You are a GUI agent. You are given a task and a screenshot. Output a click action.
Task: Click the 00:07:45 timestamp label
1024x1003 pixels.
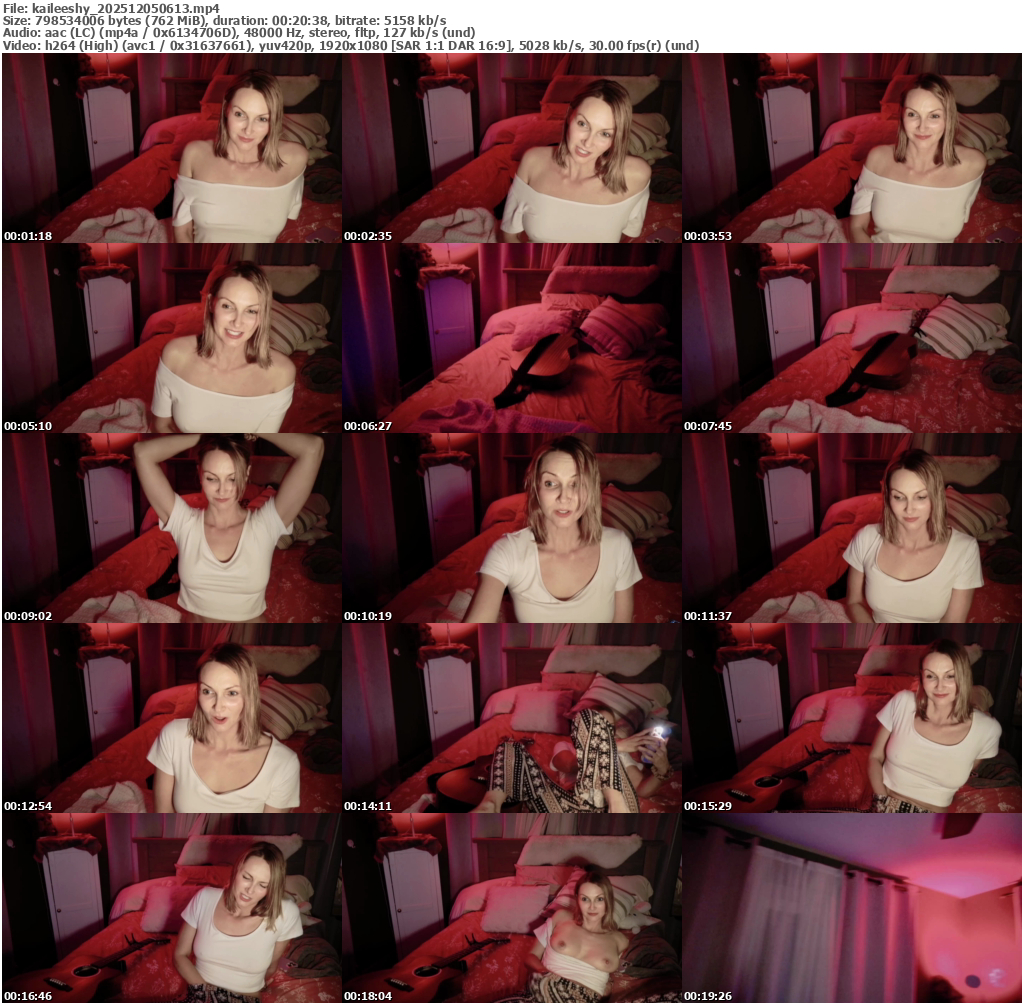pyautogui.click(x=708, y=426)
